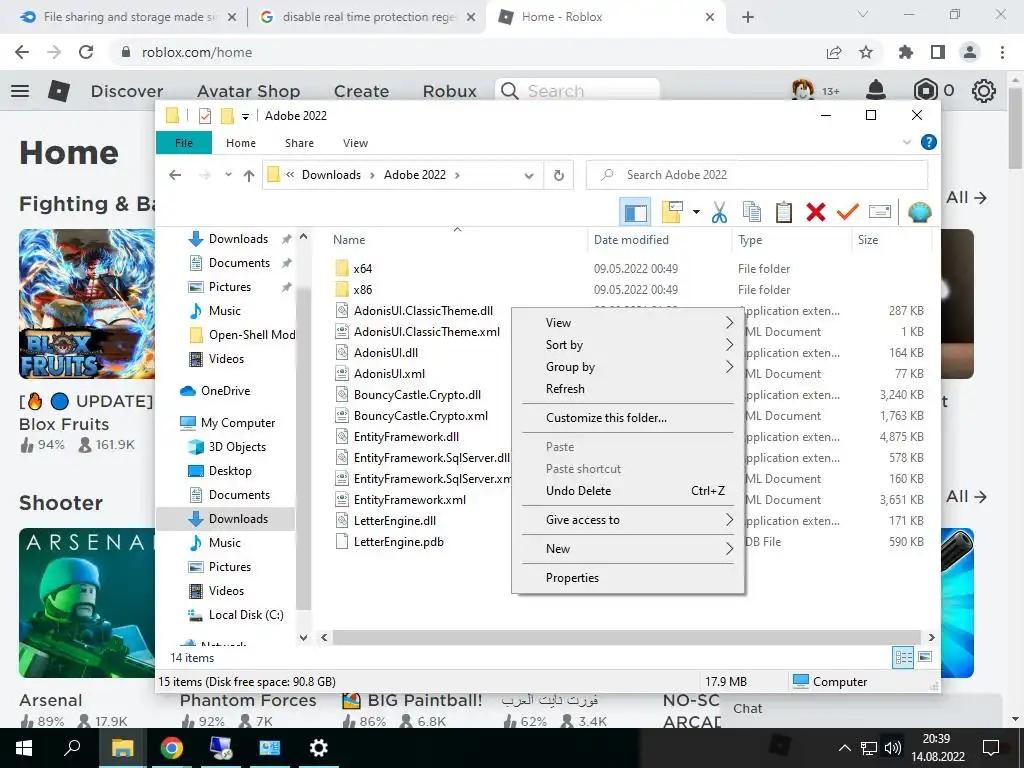
Task: Navigate back in Explorer window
Action: click(x=175, y=175)
